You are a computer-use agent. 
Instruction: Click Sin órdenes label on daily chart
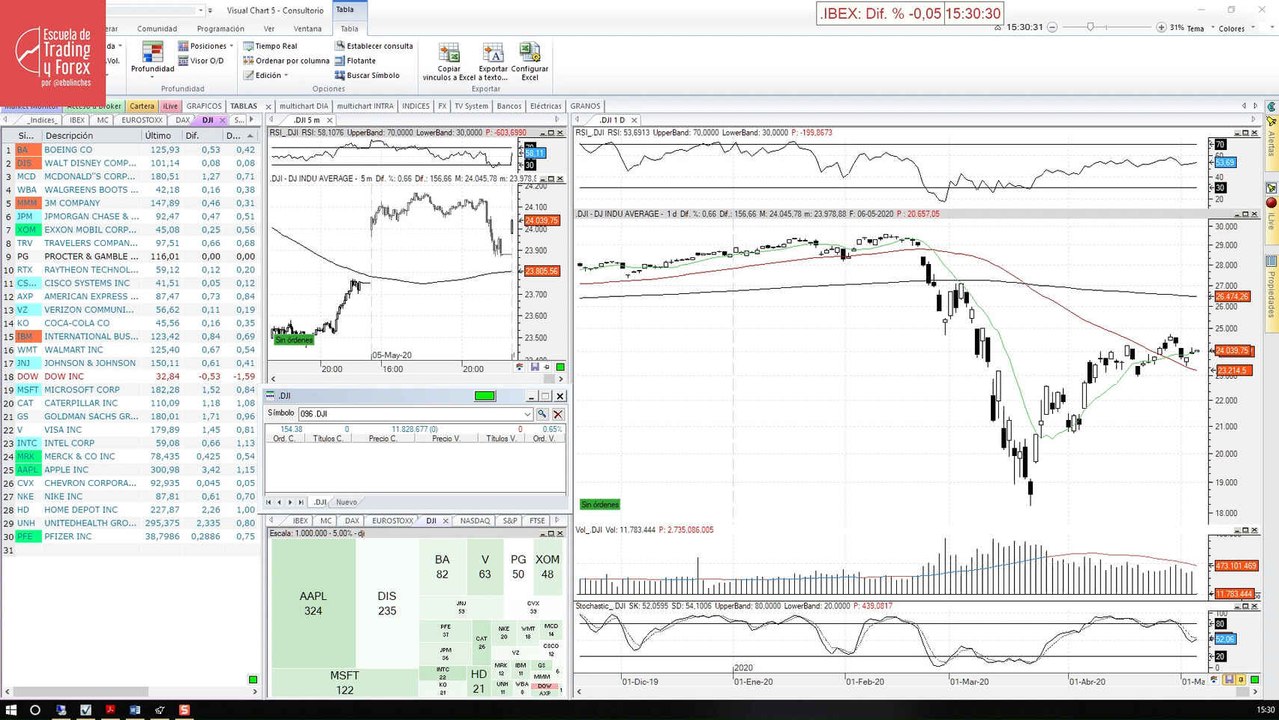coord(600,504)
